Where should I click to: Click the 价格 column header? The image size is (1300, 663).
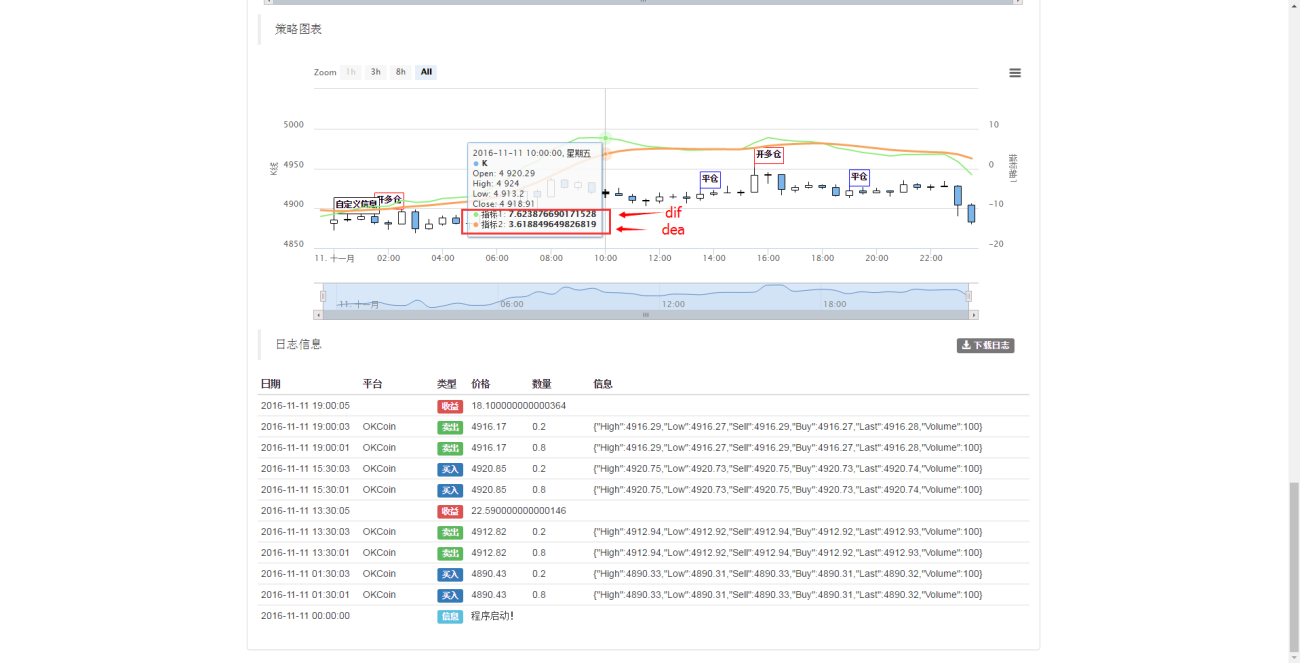(x=481, y=384)
